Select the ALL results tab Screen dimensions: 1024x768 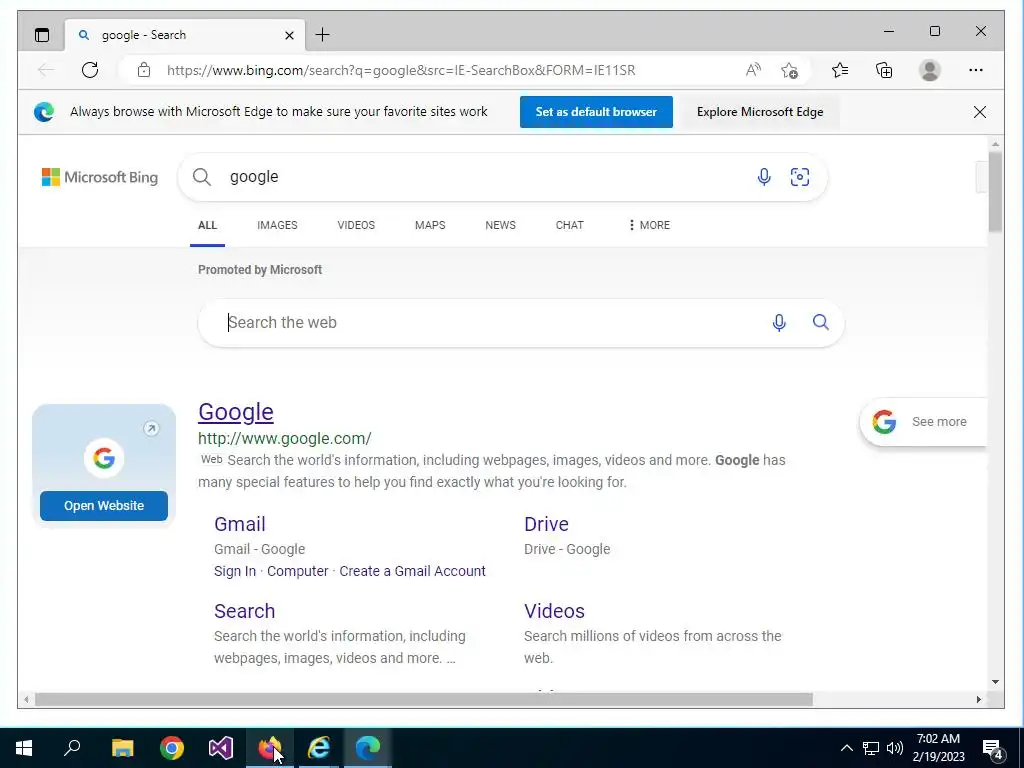[207, 225]
